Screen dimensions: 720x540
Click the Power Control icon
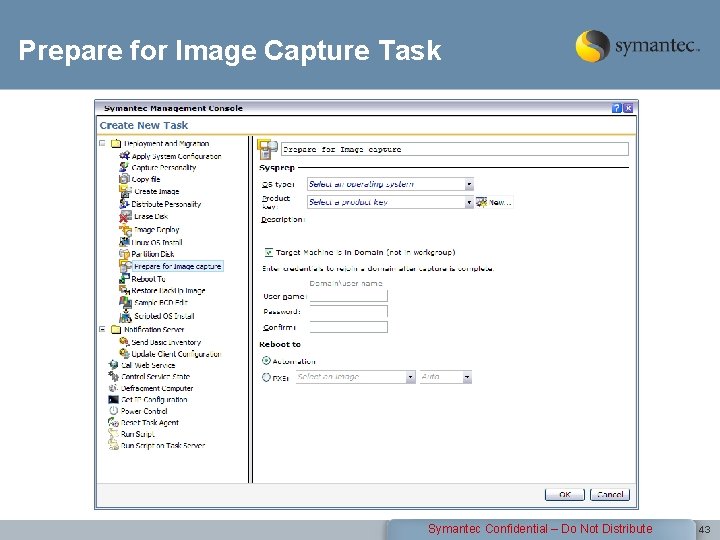coord(113,411)
